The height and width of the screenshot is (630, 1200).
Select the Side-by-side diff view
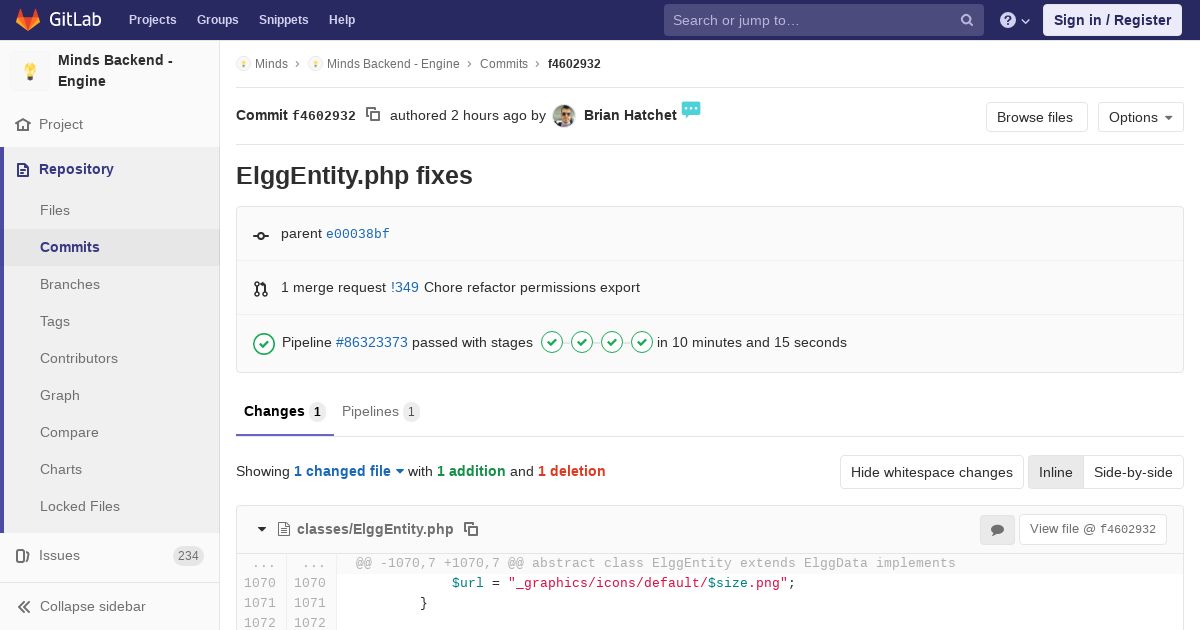pyautogui.click(x=1133, y=472)
